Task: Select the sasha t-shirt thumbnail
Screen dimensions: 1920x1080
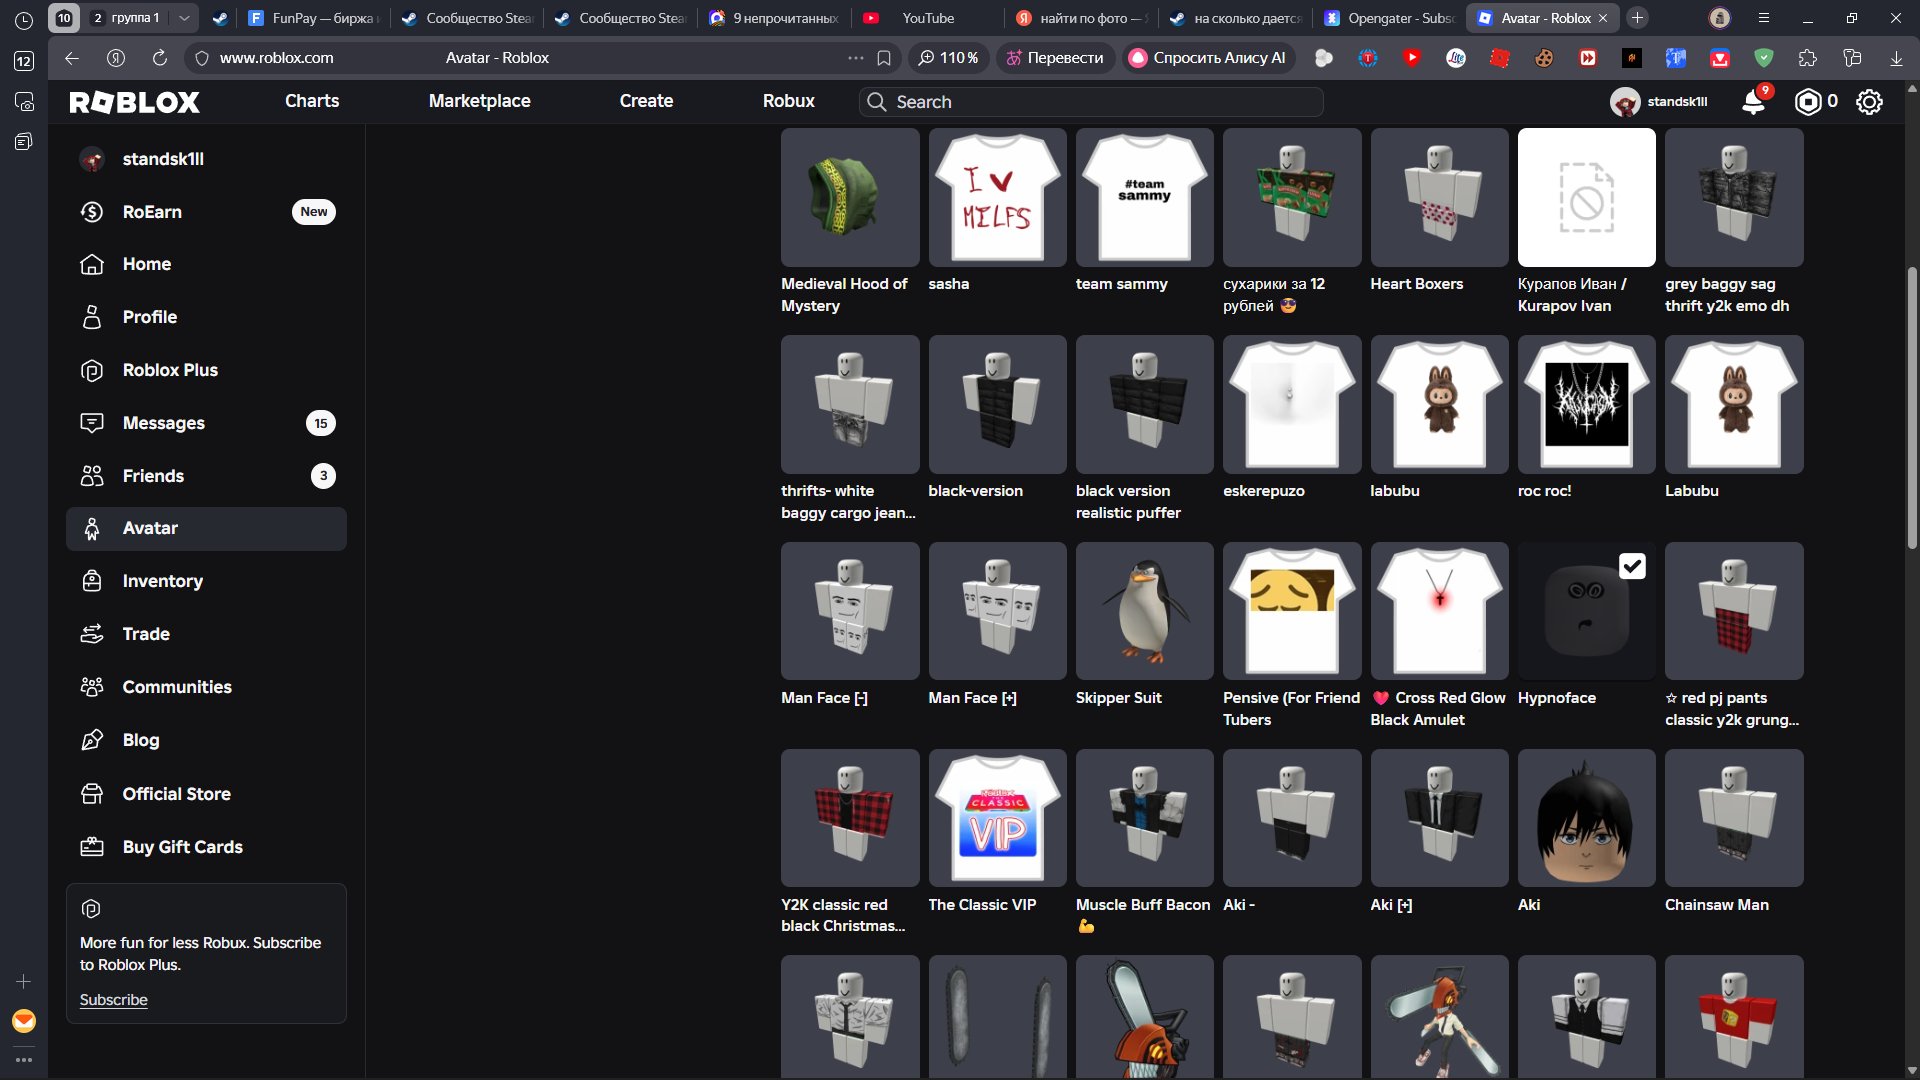Action: click(997, 197)
